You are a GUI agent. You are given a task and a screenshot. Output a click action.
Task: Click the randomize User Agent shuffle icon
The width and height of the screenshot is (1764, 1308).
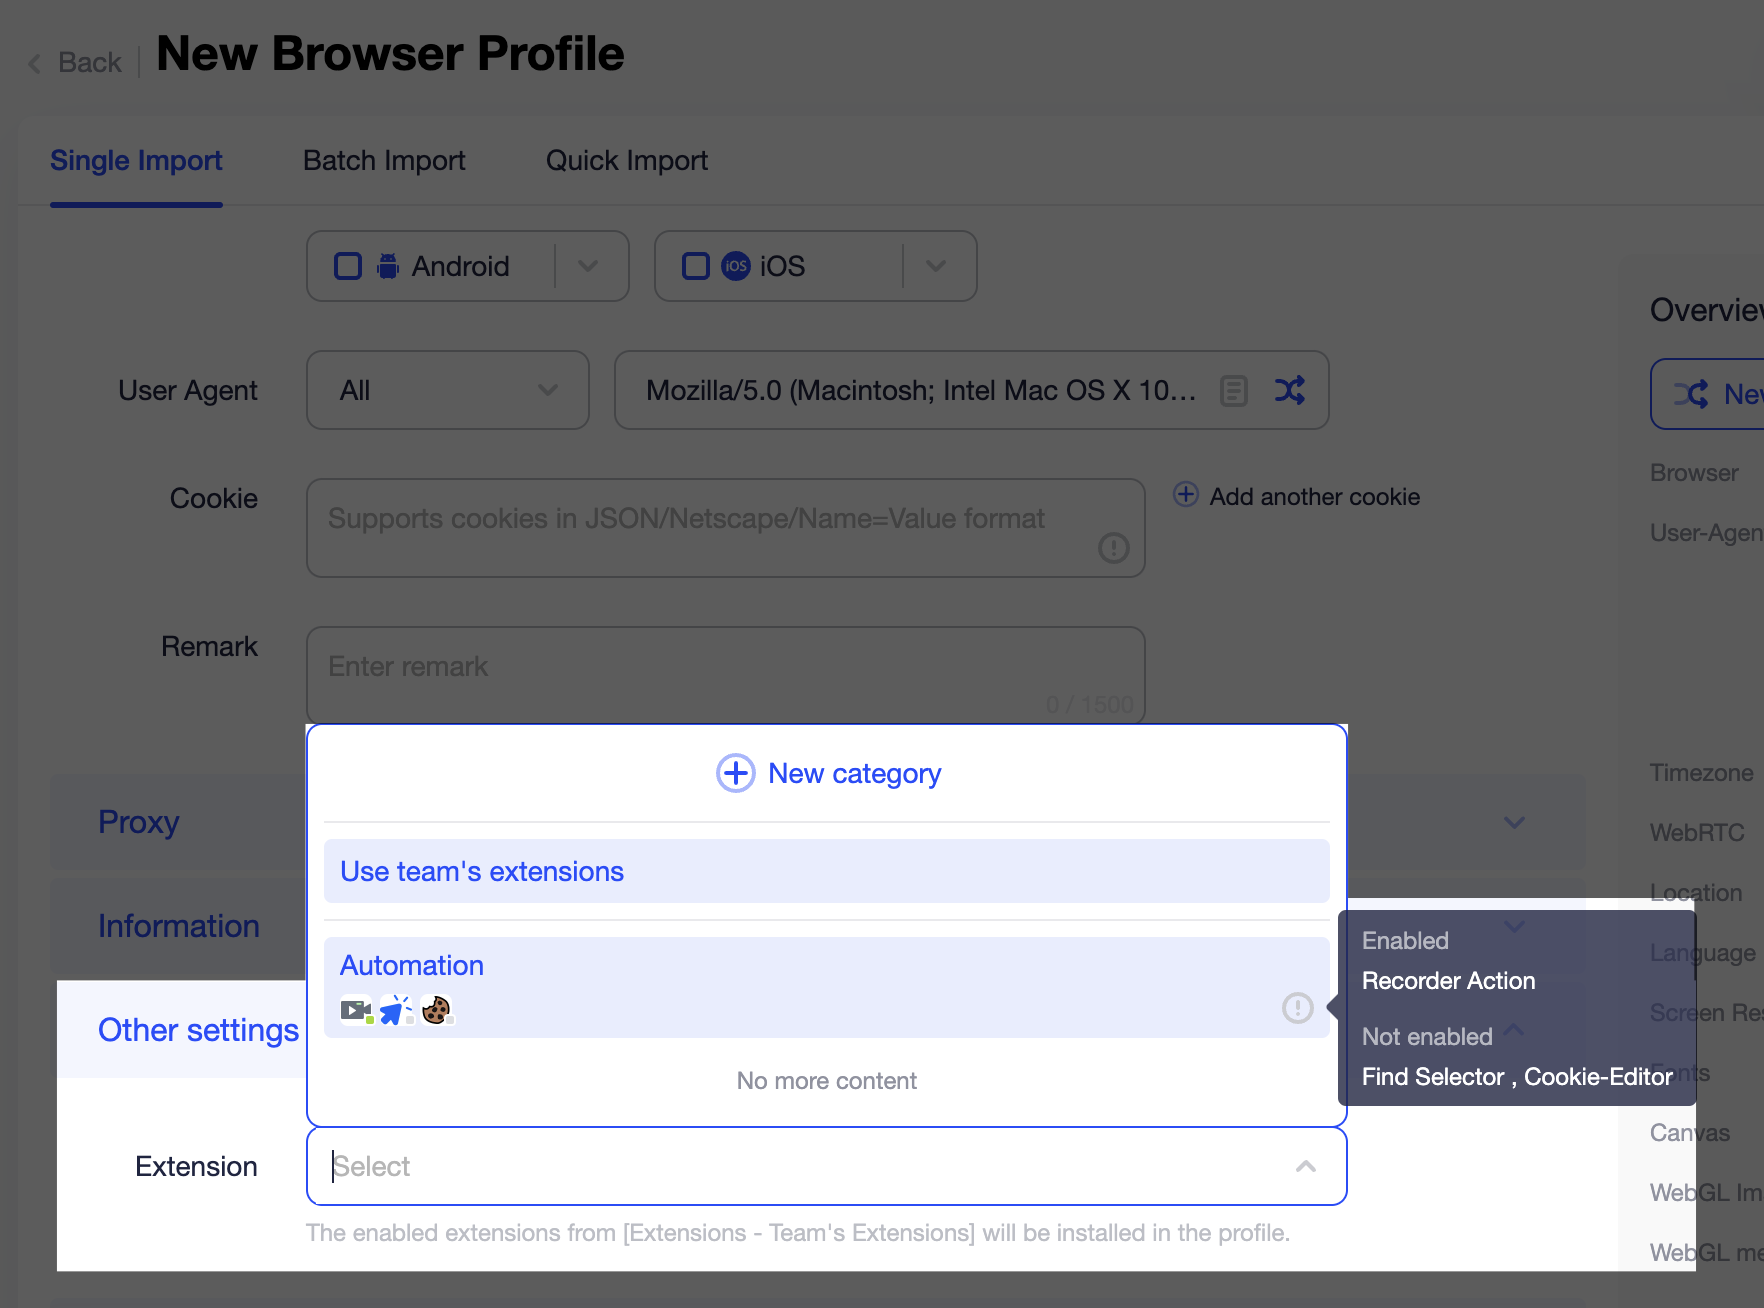pyautogui.click(x=1290, y=390)
